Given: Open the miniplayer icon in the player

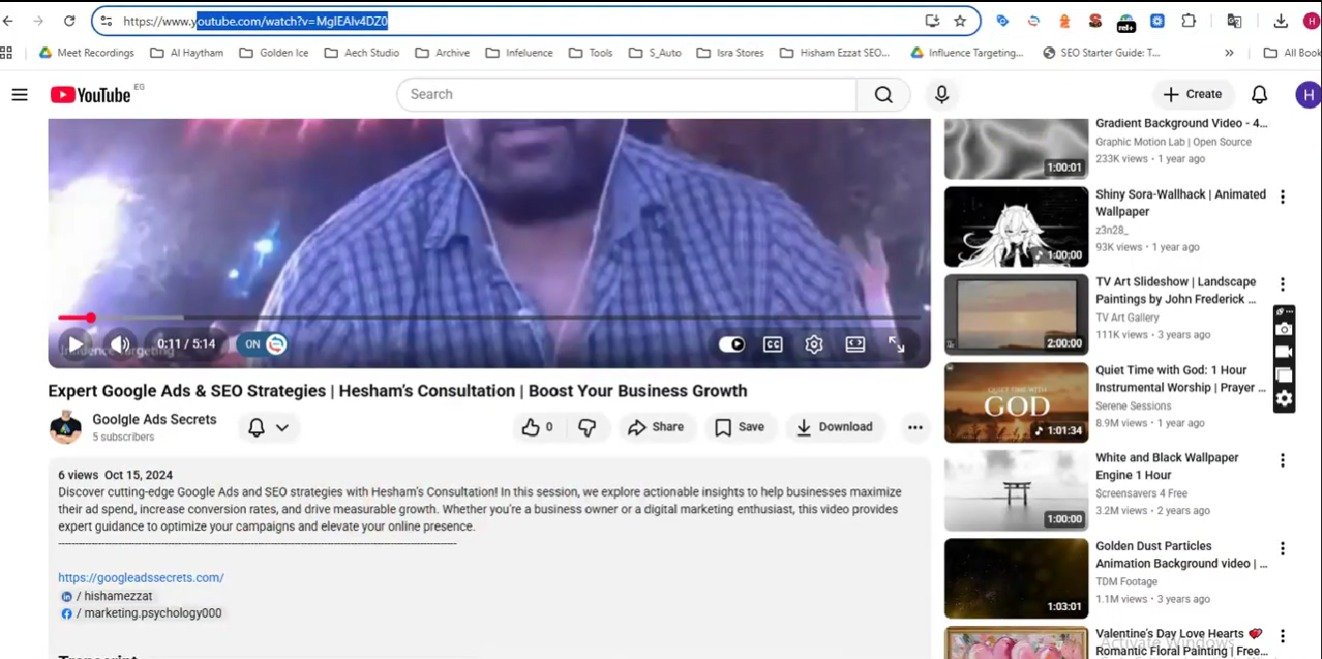Looking at the screenshot, I should point(855,344).
